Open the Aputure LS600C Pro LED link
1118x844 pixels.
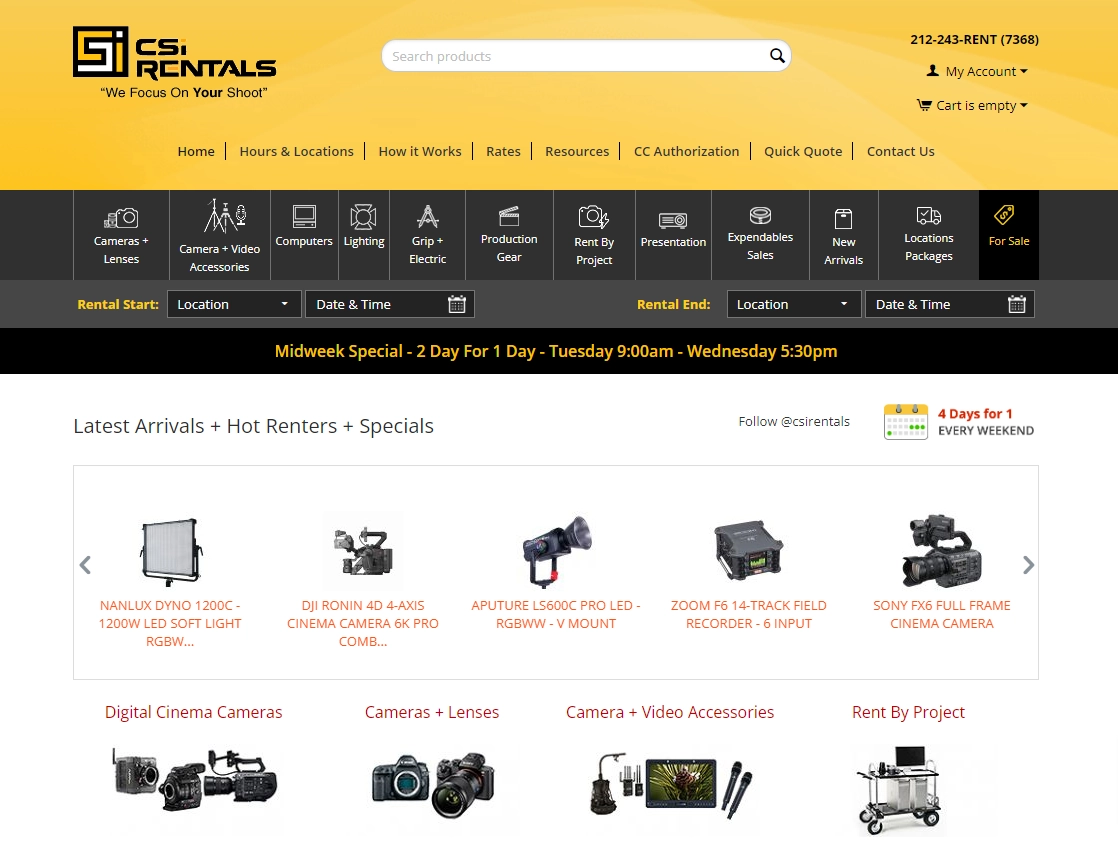click(x=555, y=614)
